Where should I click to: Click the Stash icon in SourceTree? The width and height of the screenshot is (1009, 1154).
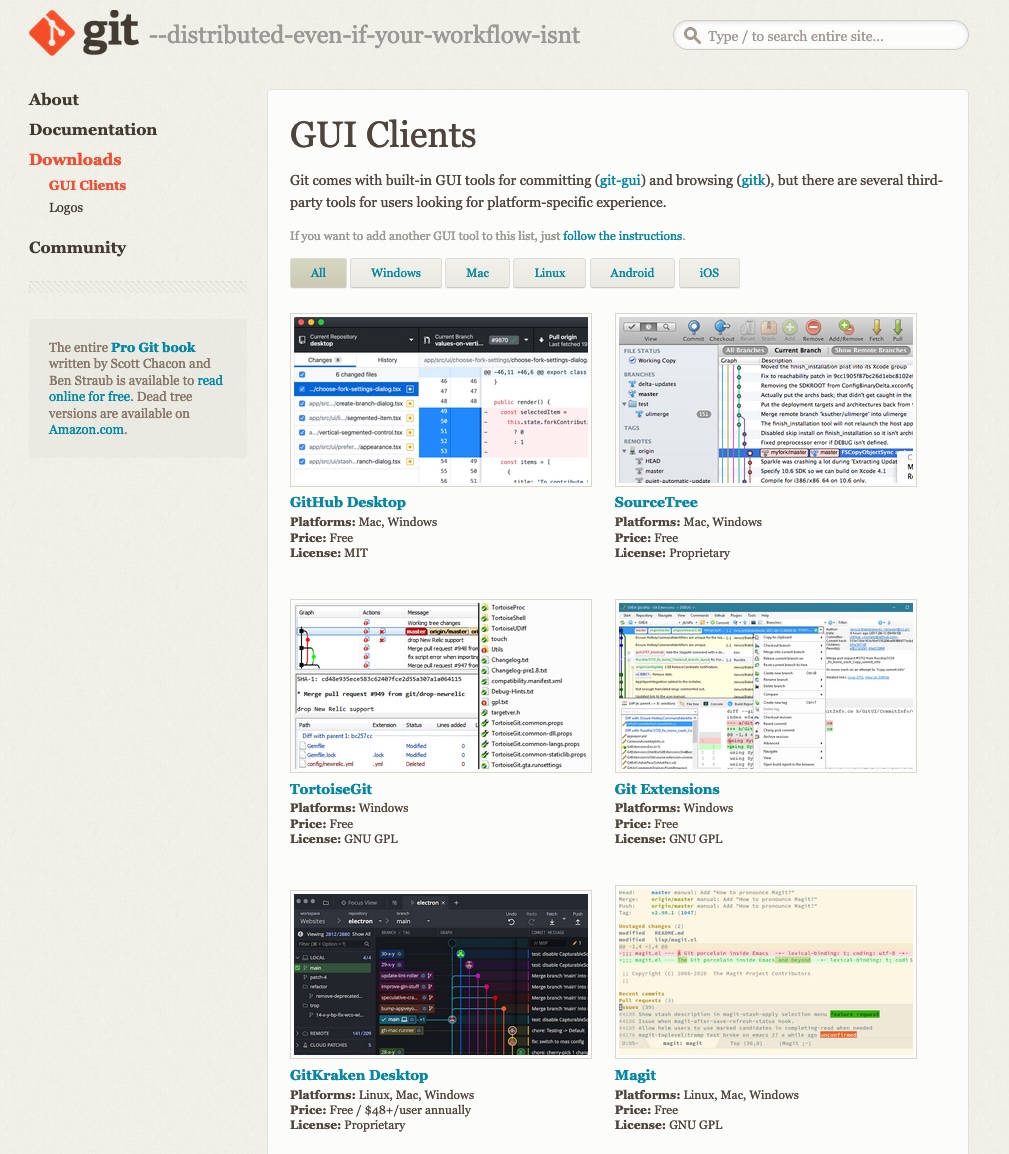[x=769, y=327]
